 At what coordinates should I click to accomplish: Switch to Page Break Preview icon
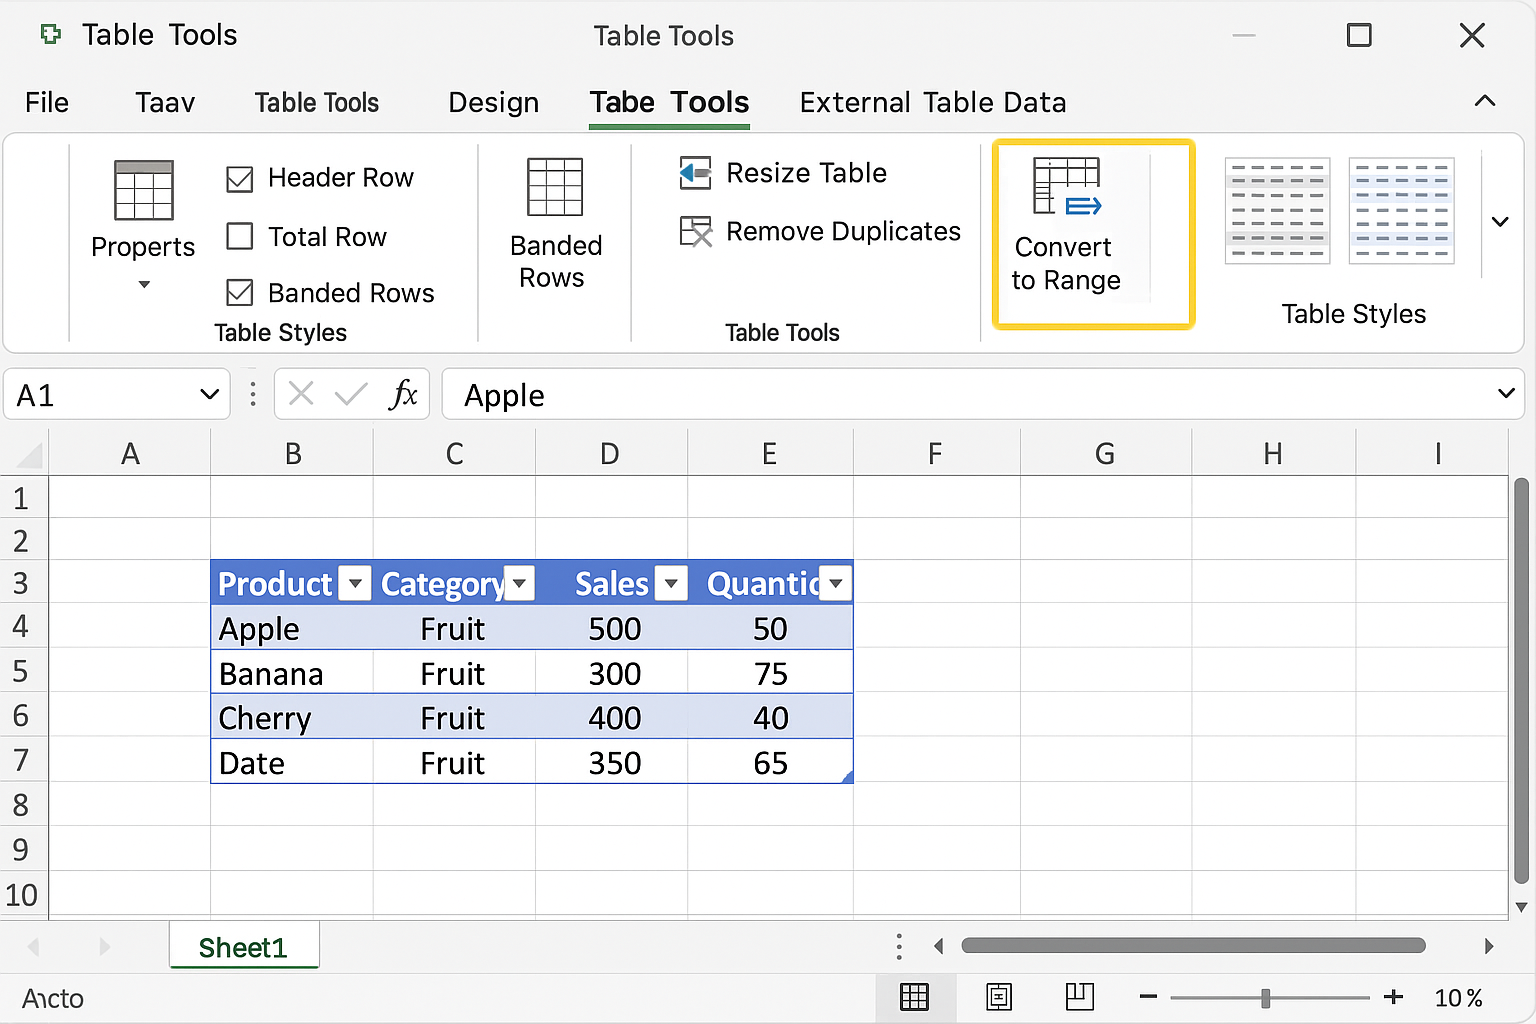tap(1080, 997)
